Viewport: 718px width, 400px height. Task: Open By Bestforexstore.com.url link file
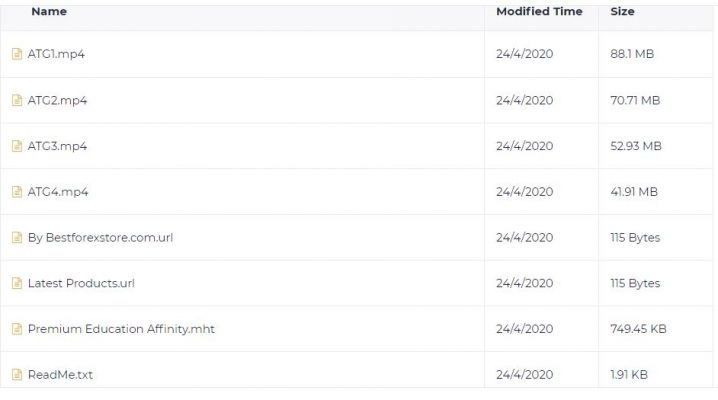click(x=100, y=238)
